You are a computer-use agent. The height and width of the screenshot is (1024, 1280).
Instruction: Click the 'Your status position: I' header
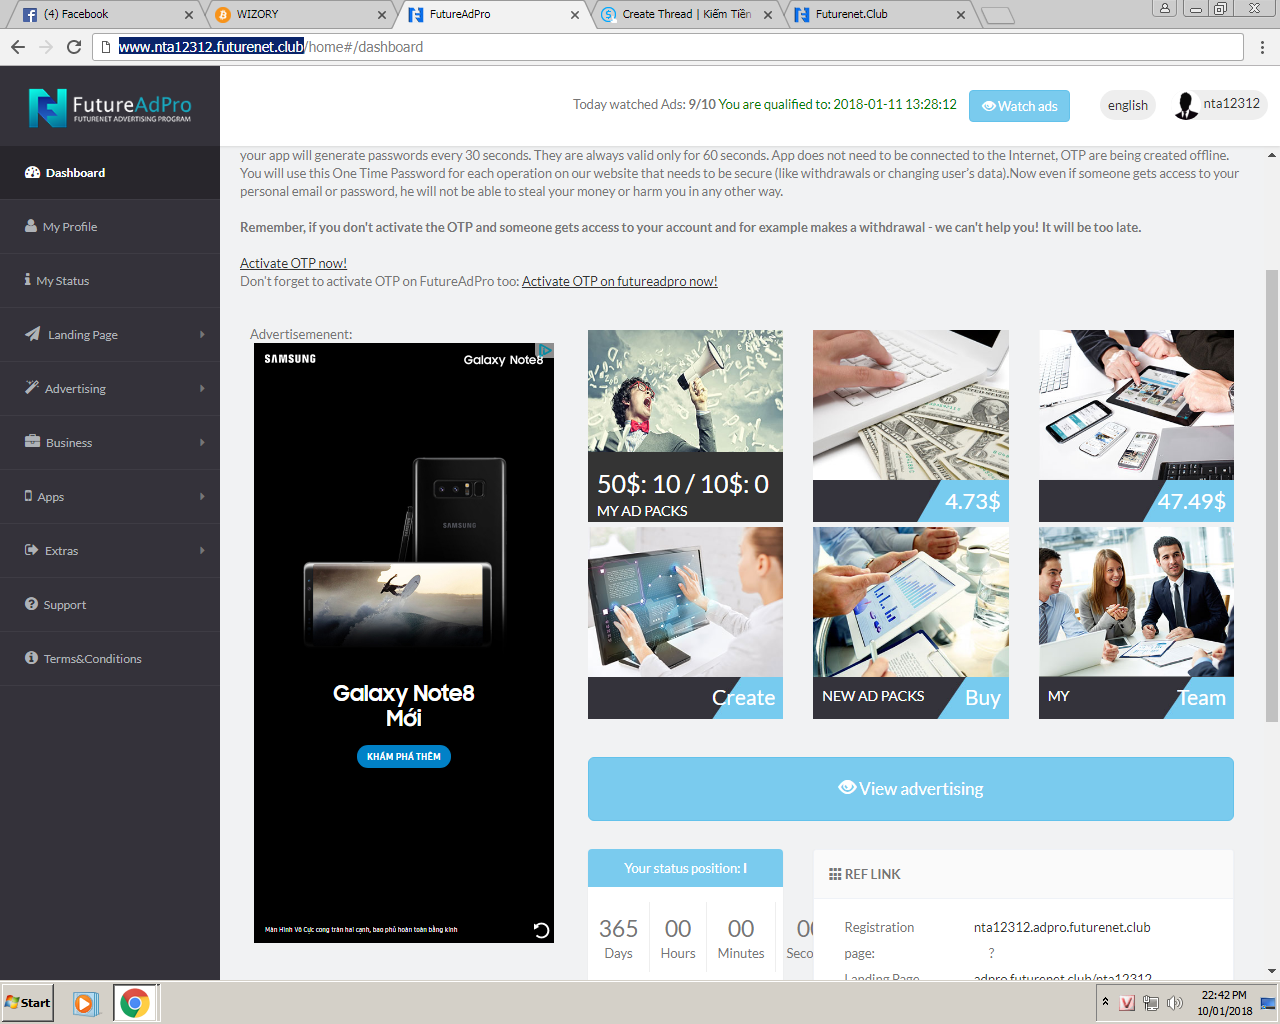(x=685, y=868)
